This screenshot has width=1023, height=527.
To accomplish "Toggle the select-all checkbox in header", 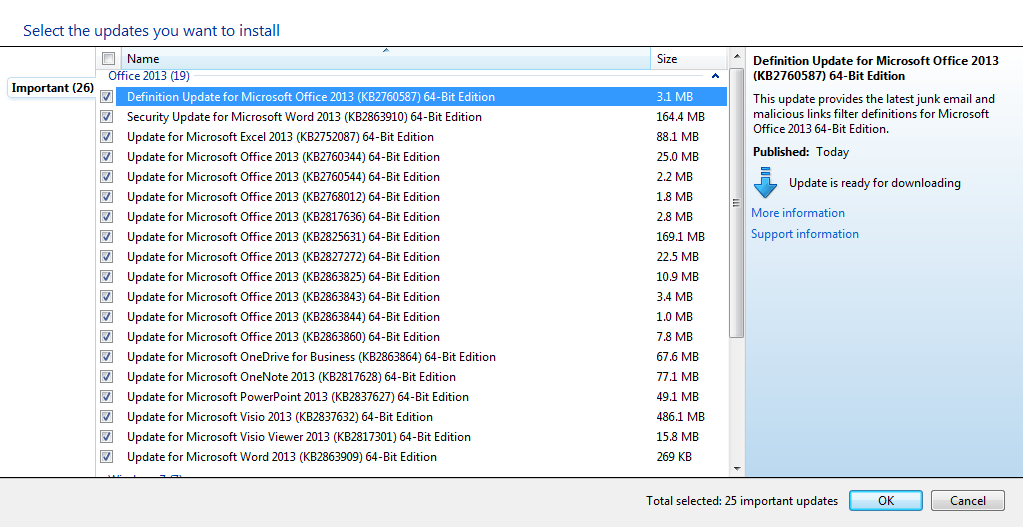I will tap(108, 58).
